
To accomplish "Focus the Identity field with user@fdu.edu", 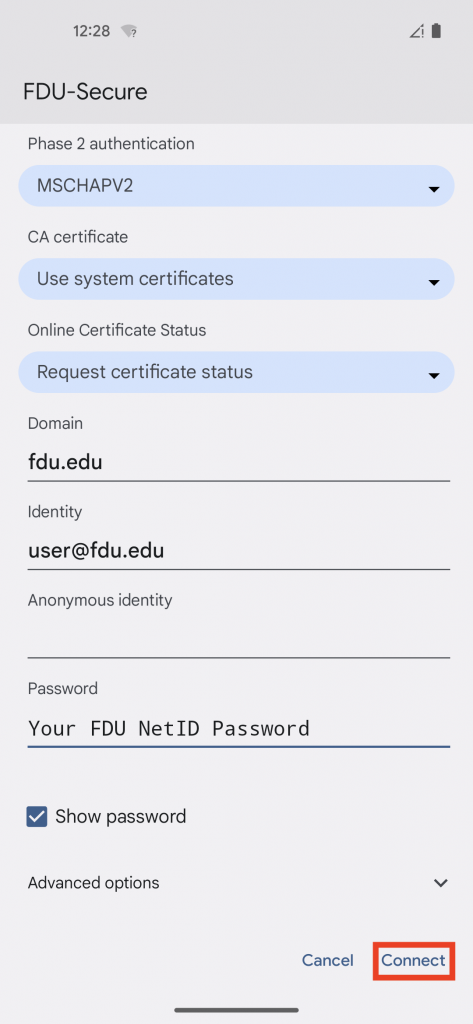I will click(238, 551).
